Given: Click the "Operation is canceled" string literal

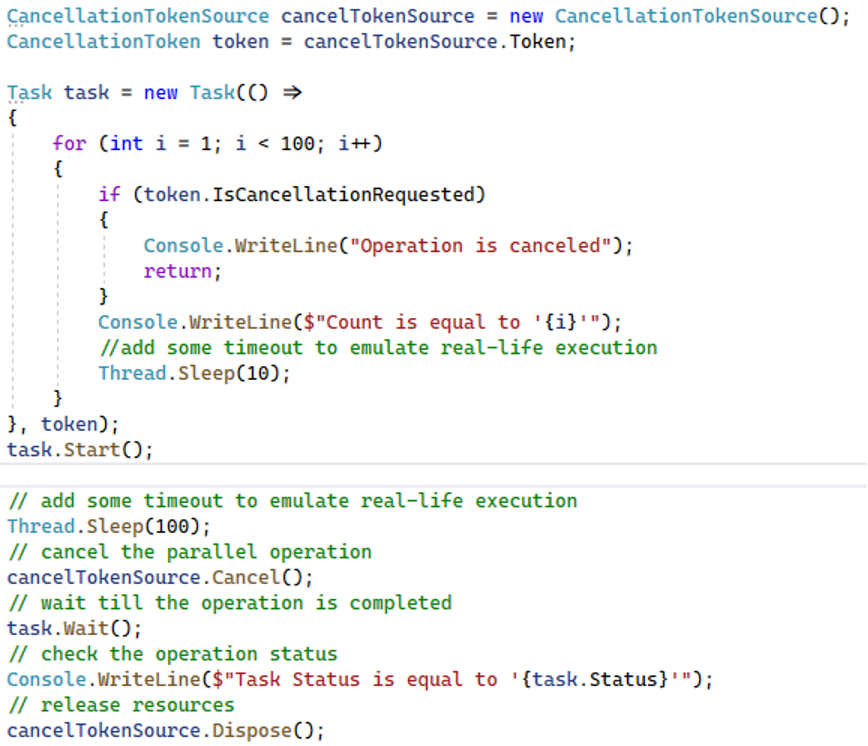Looking at the screenshot, I should tap(480, 245).
